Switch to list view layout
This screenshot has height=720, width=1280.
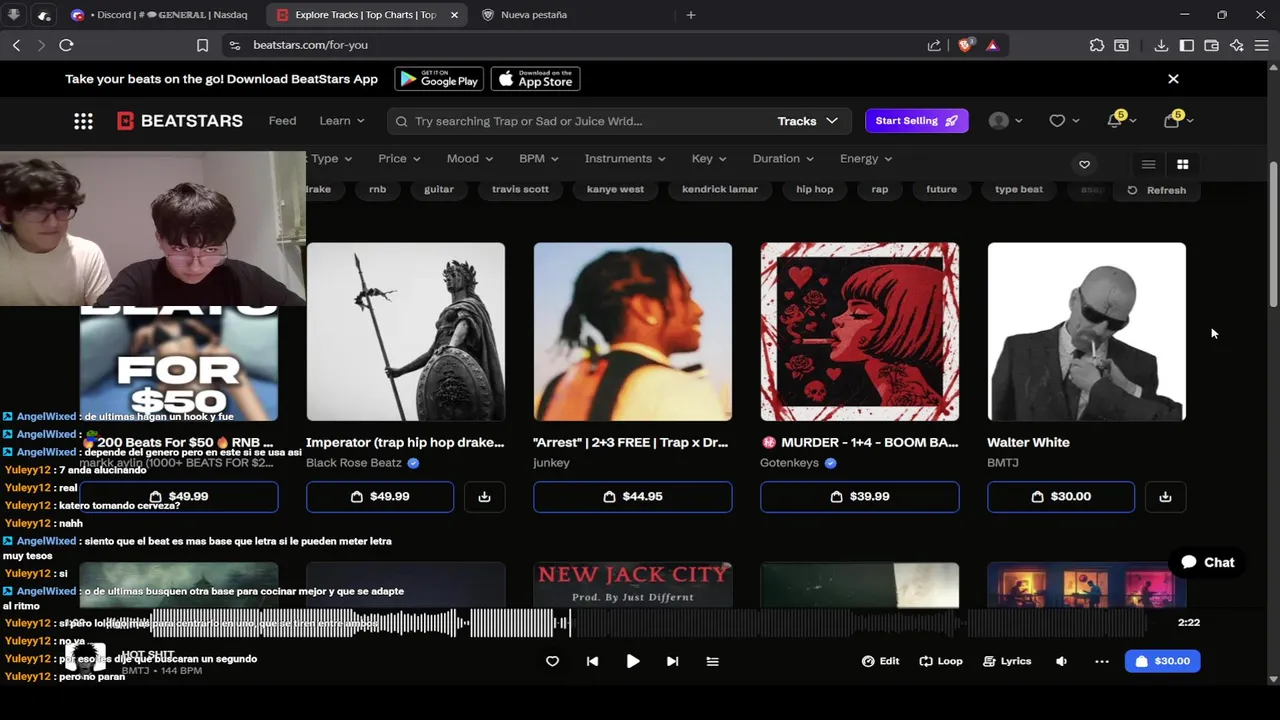click(x=1148, y=164)
